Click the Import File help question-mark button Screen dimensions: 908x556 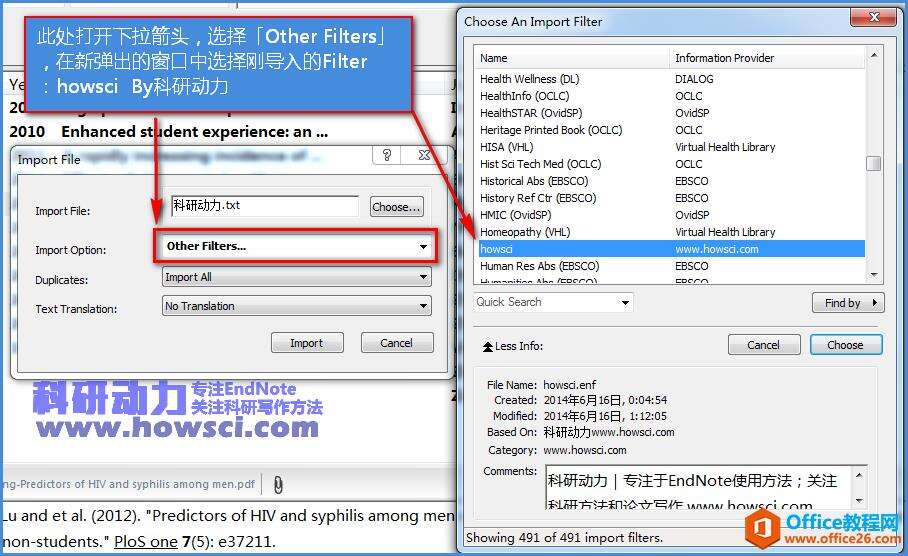click(x=387, y=155)
